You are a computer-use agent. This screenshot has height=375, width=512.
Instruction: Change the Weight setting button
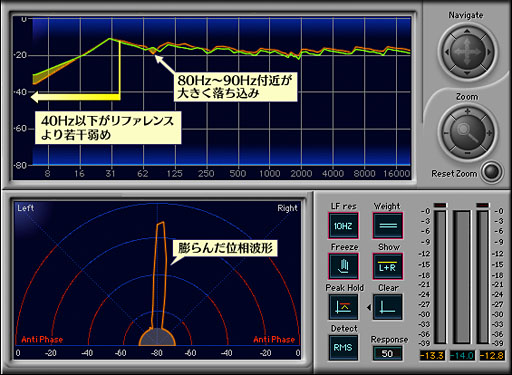[x=388, y=226]
